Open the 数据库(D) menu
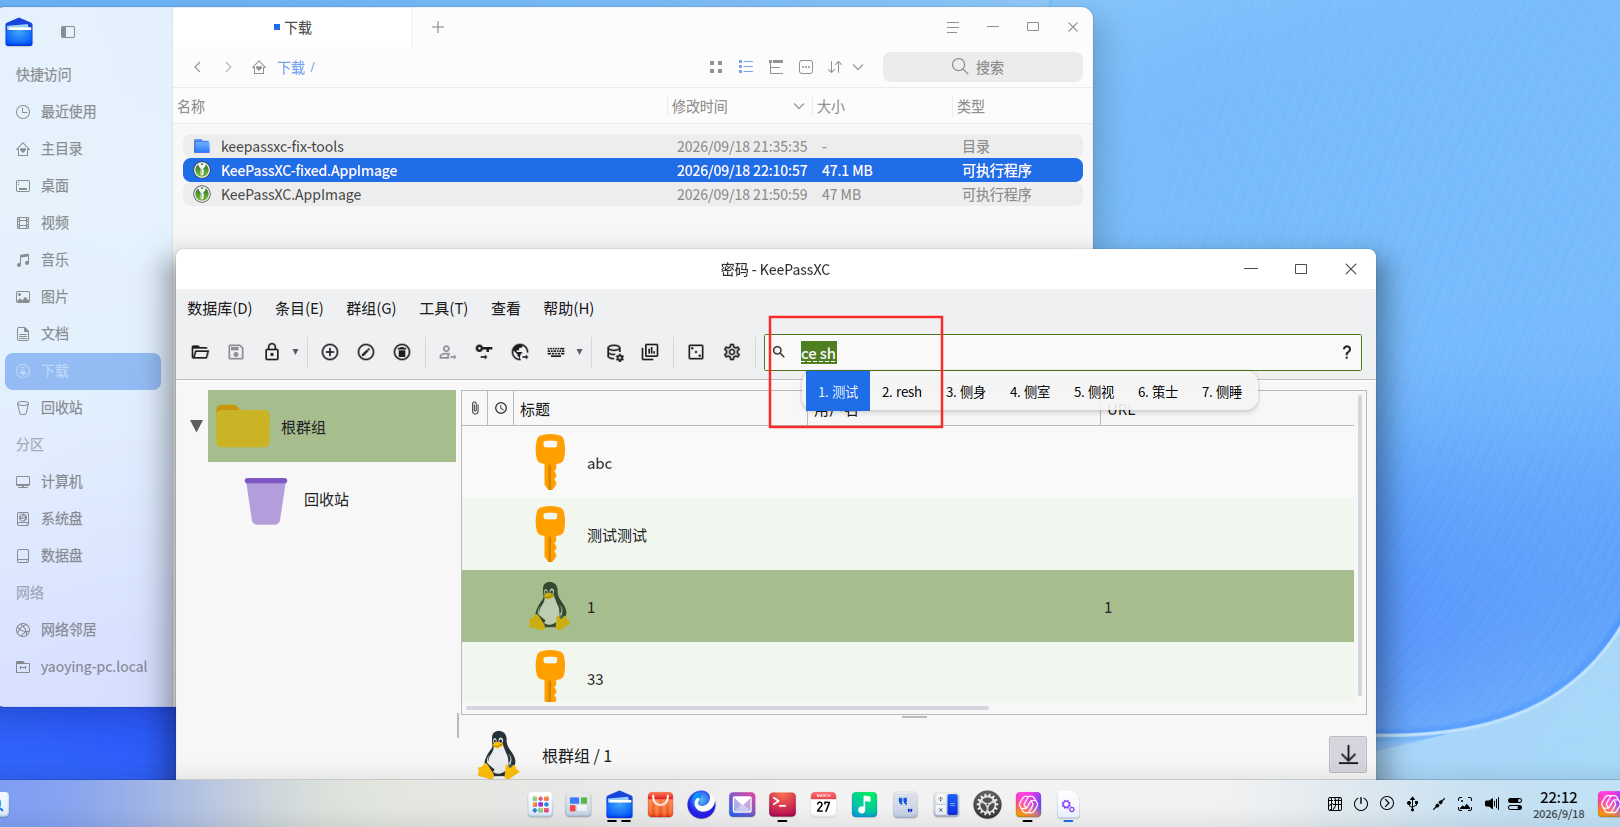This screenshot has width=1620, height=827. (x=220, y=309)
